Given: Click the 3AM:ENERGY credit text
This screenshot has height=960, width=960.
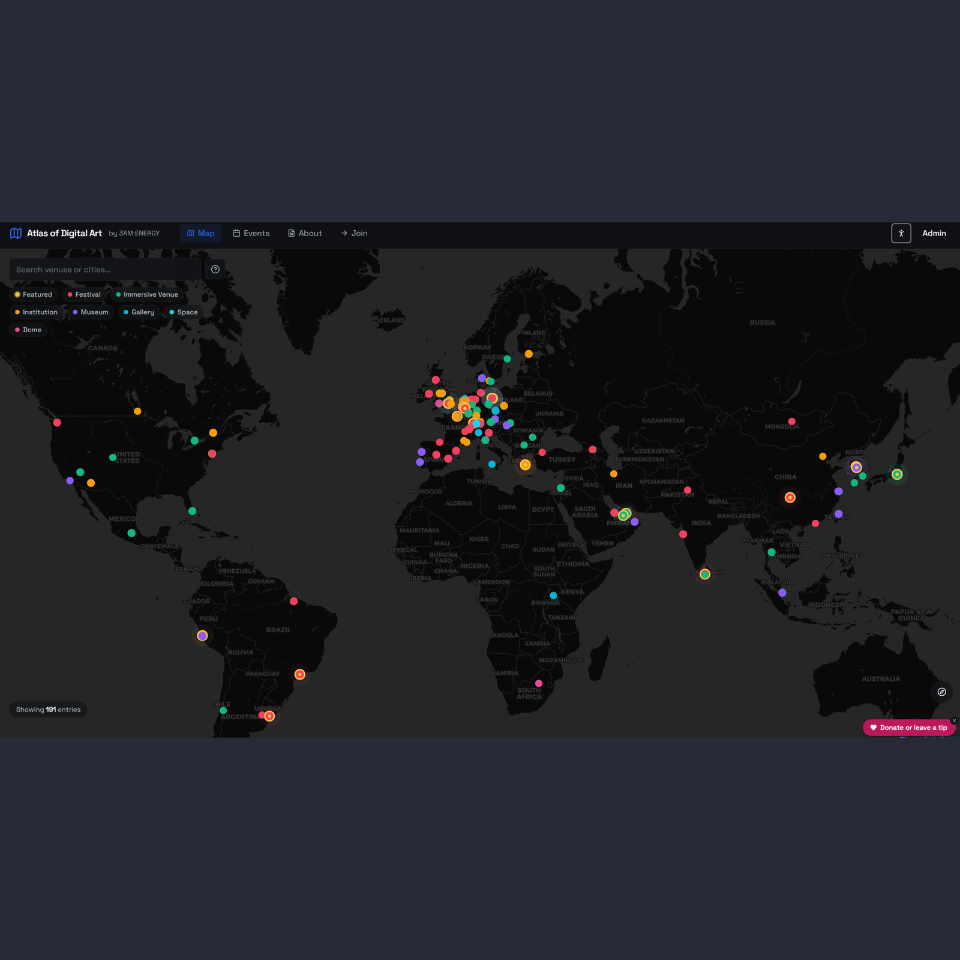Looking at the screenshot, I should tap(139, 233).
